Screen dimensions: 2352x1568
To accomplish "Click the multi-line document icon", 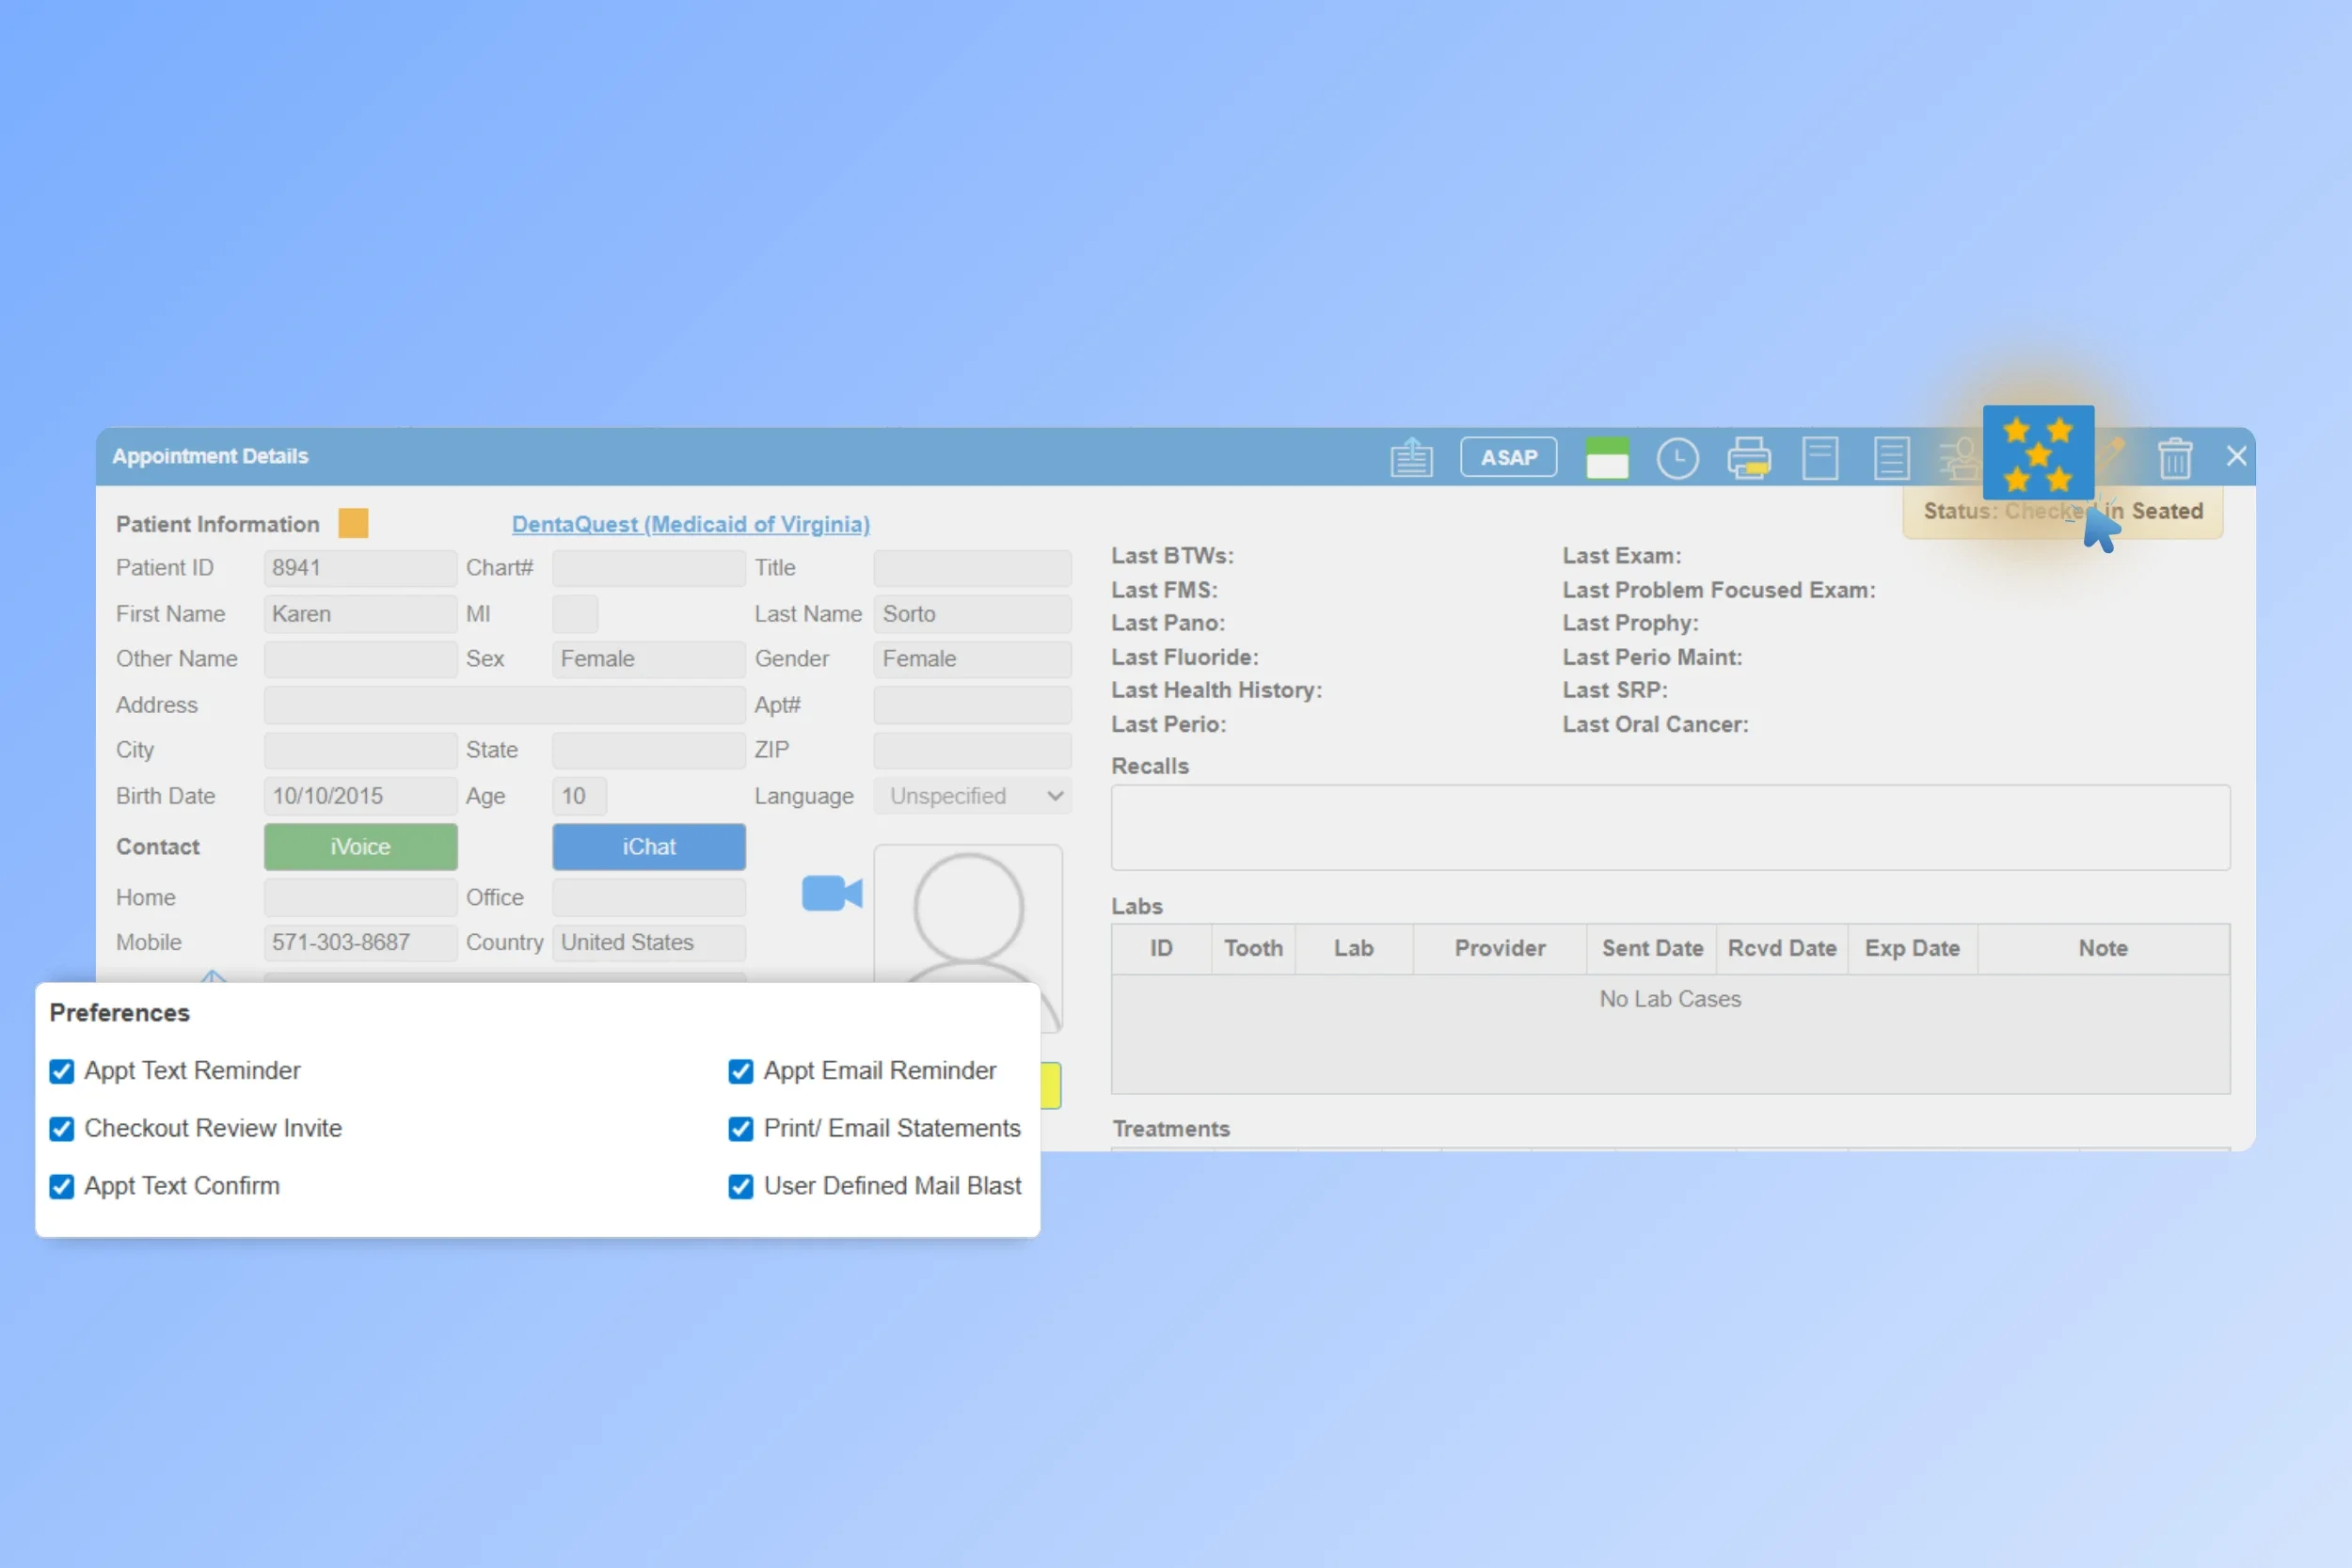I will click(1891, 459).
